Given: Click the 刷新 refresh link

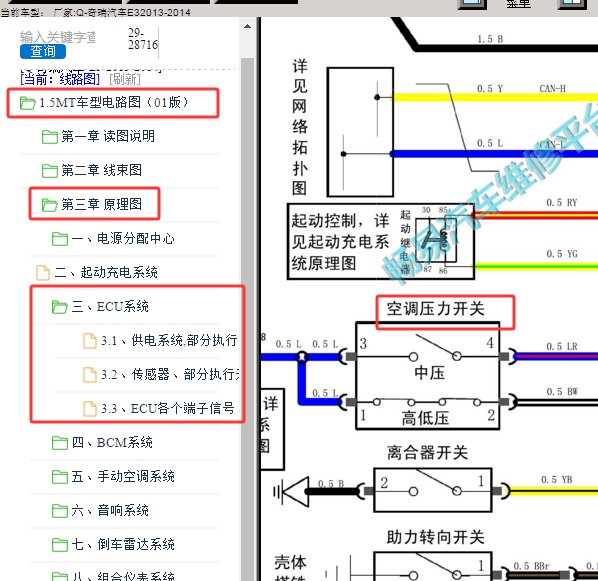Looking at the screenshot, I should [125, 79].
